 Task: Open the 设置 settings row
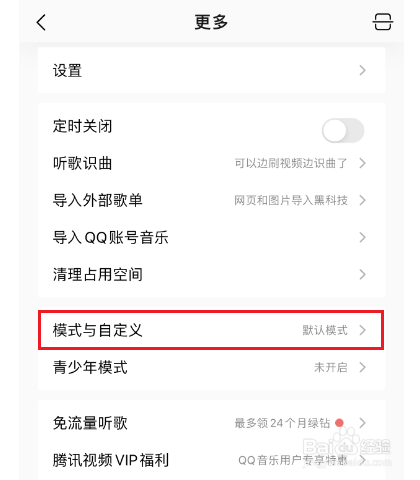(x=211, y=70)
